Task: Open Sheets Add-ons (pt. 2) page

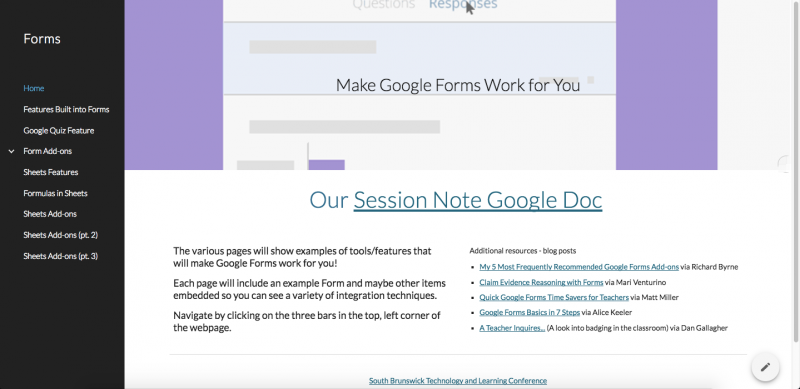Action: click(x=61, y=235)
